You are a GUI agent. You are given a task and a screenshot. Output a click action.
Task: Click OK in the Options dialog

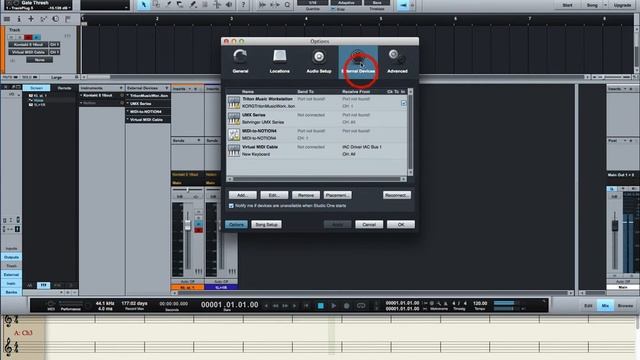[x=400, y=224]
